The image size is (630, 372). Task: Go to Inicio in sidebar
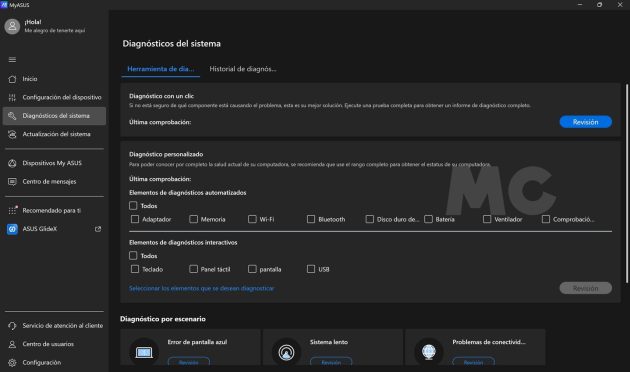pyautogui.click(x=54, y=79)
